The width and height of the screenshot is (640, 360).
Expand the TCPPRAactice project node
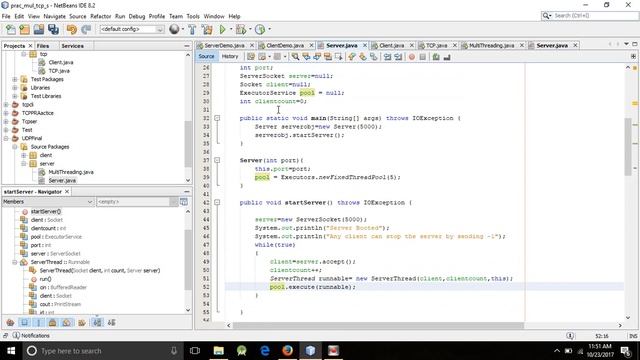(x=6, y=113)
